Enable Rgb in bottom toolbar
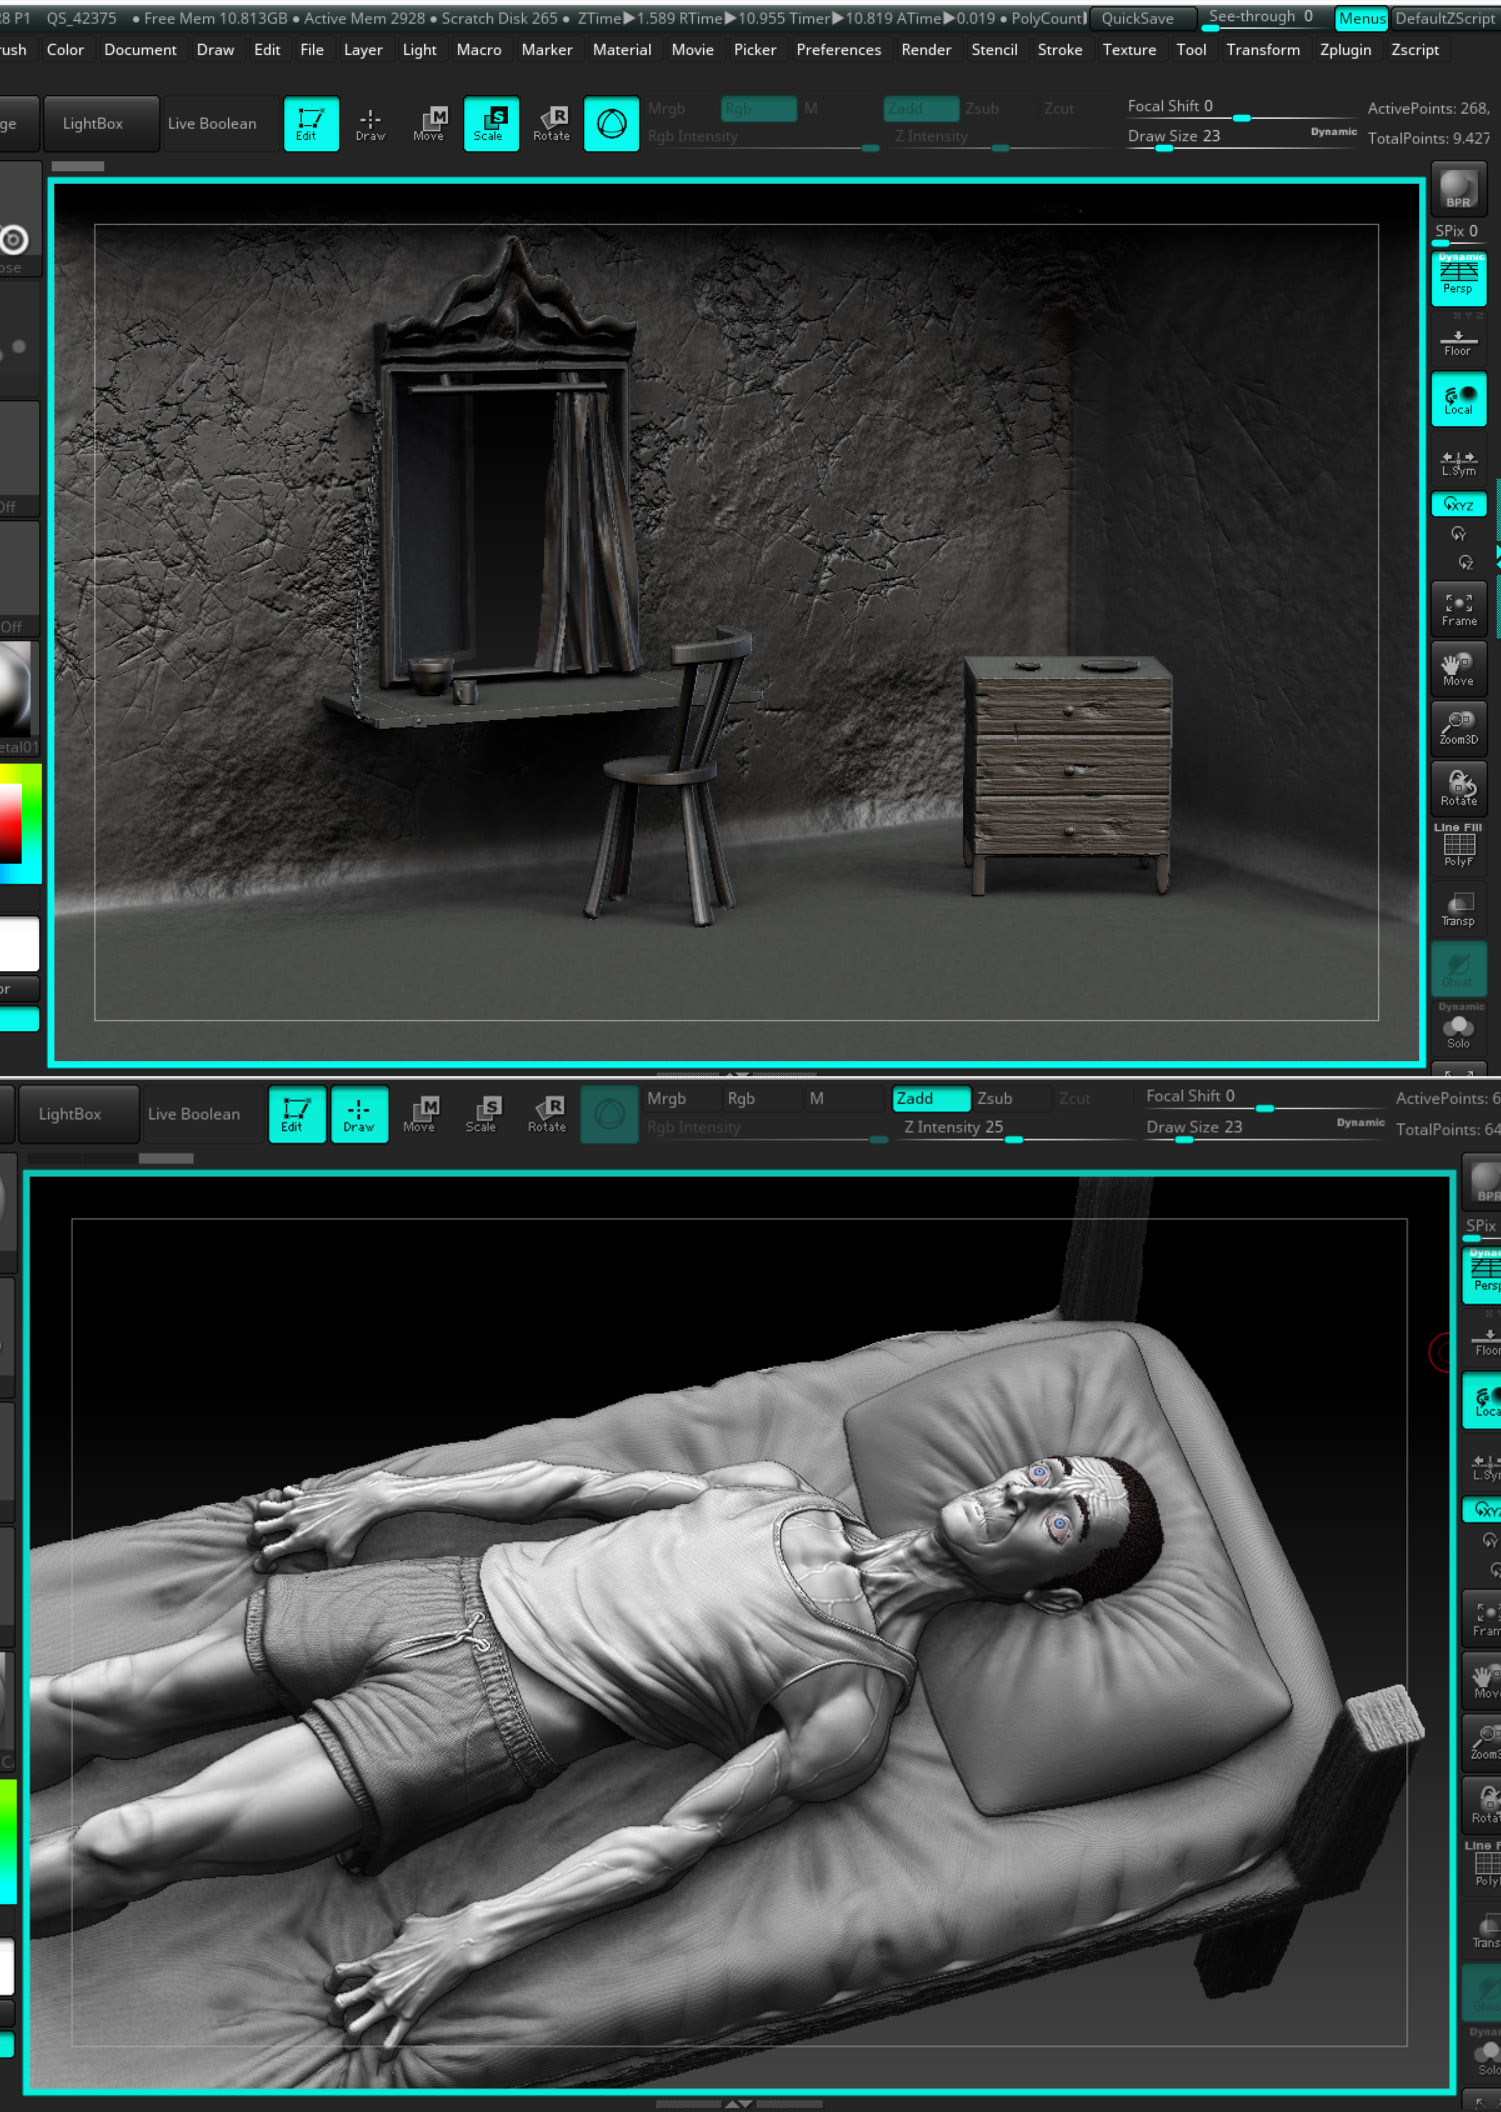Image resolution: width=1501 pixels, height=2112 pixels. click(761, 1098)
